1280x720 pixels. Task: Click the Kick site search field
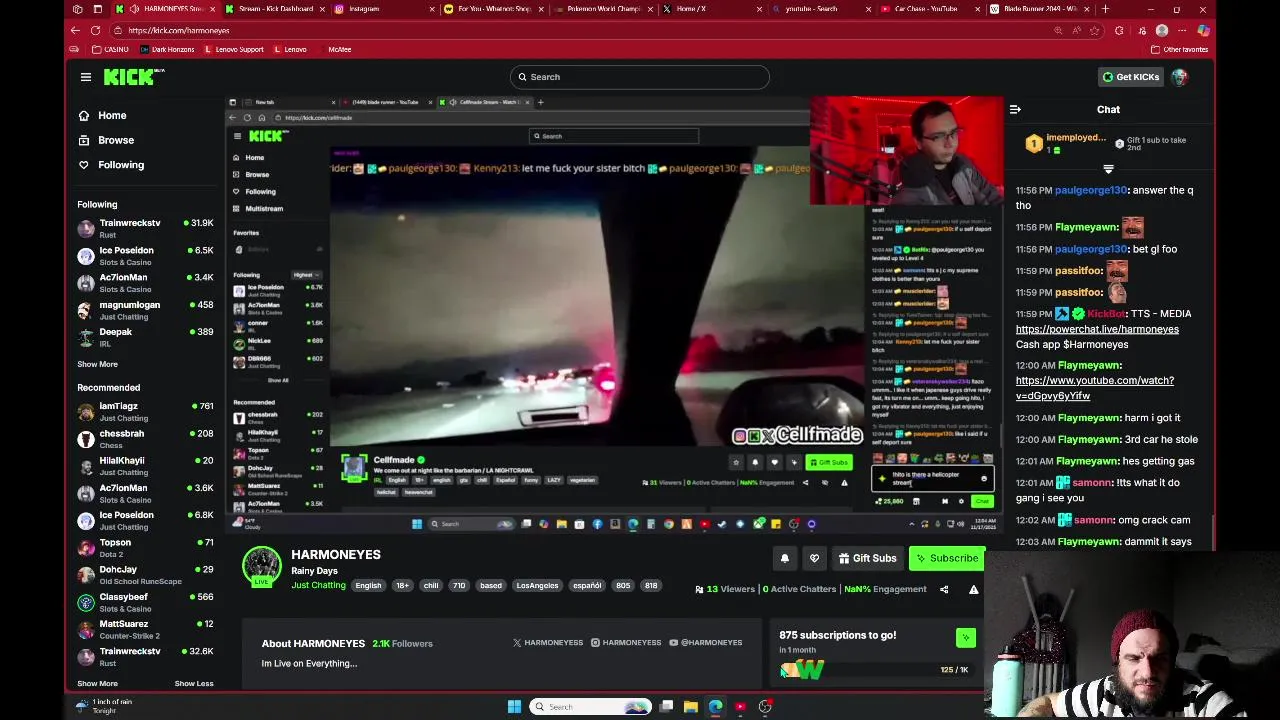click(639, 77)
